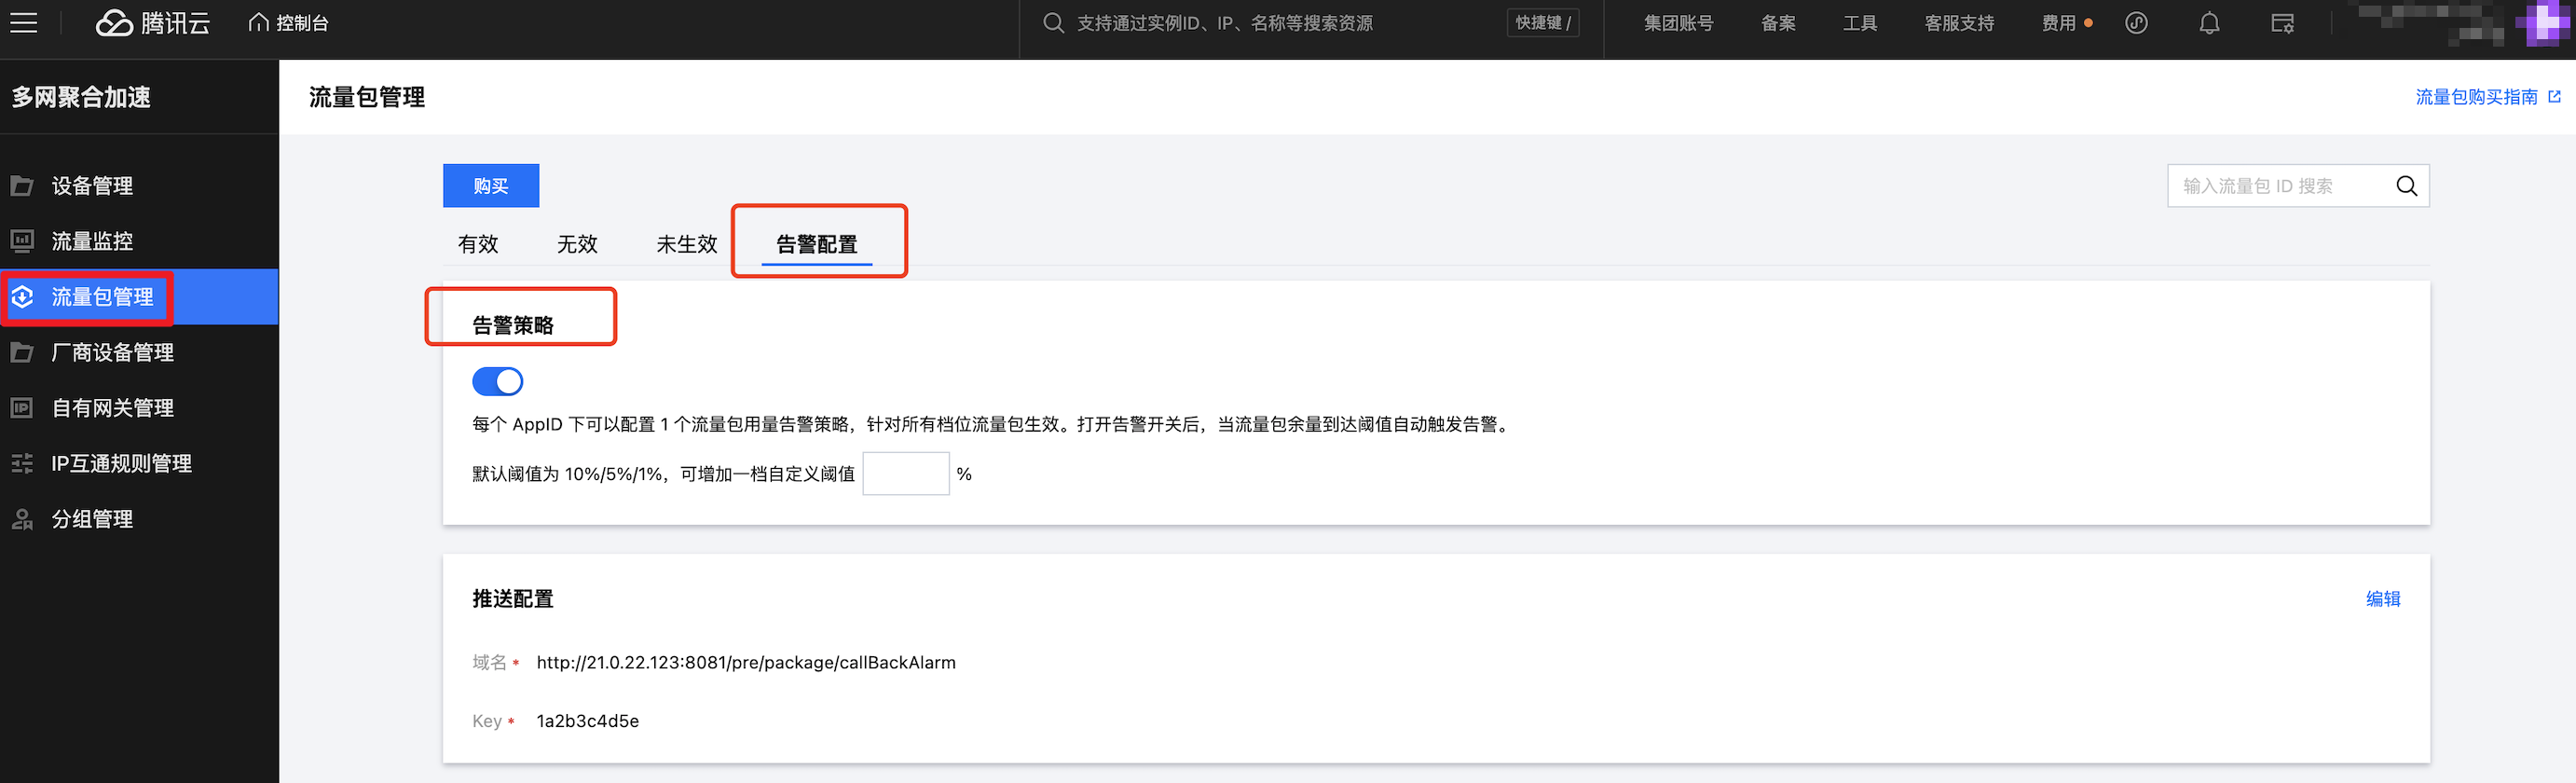2576x783 pixels.
Task: Open 设备管理 in sidebar
Action: pyautogui.click(x=139, y=186)
